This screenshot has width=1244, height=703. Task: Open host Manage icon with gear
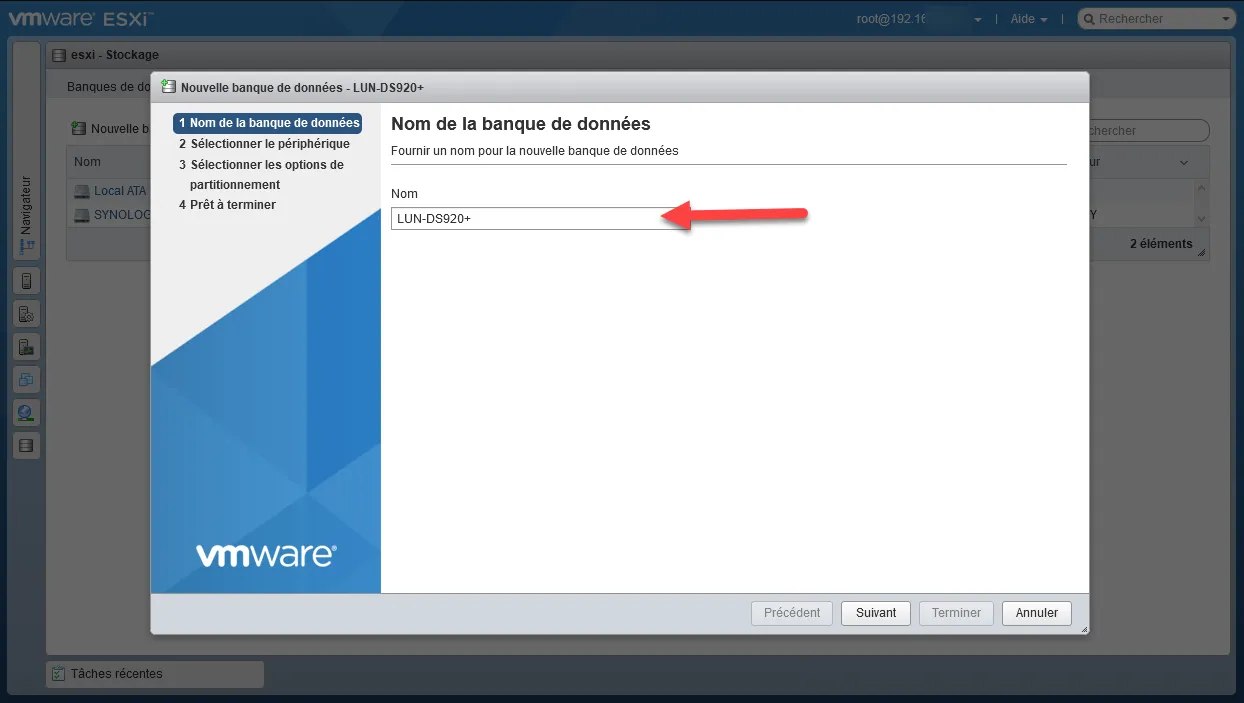click(x=27, y=314)
